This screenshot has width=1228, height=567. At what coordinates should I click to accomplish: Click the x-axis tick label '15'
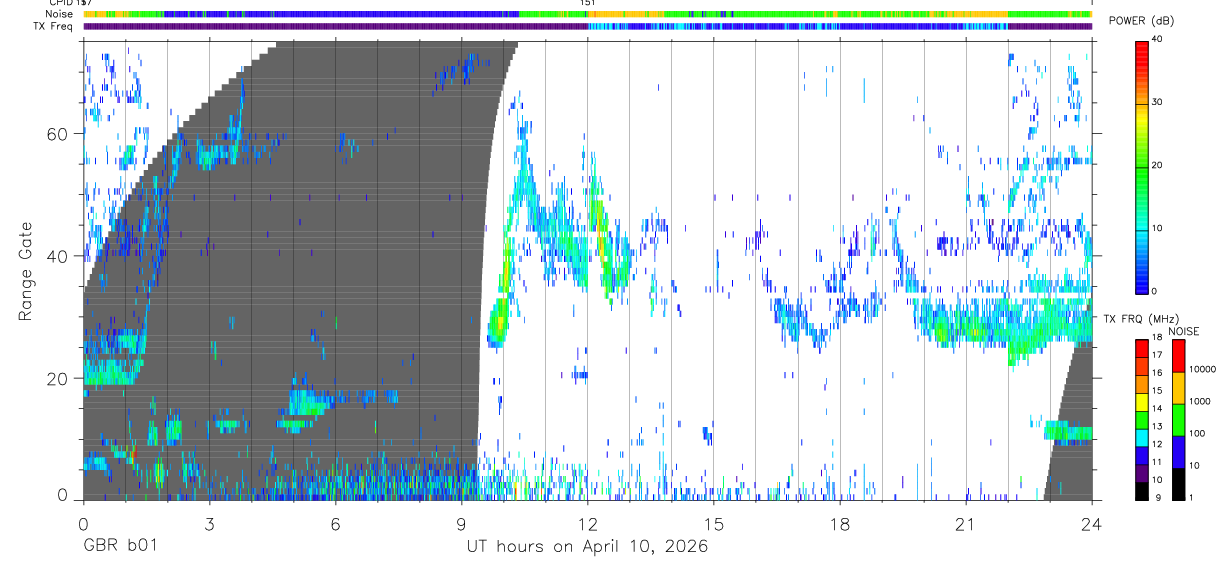[713, 524]
